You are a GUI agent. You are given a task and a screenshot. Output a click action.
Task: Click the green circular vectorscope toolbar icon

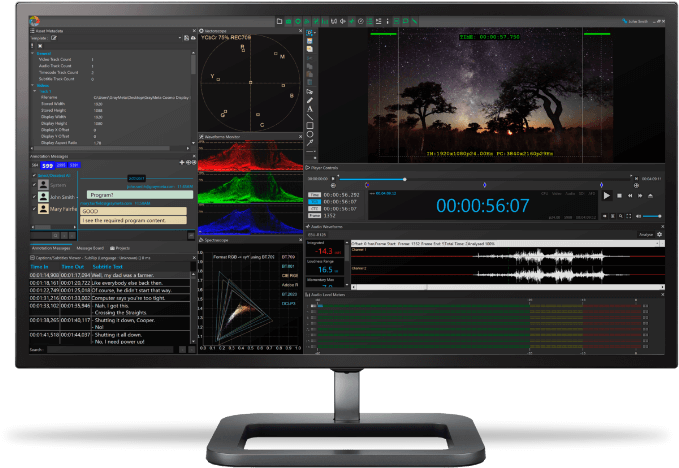pyautogui.click(x=298, y=21)
